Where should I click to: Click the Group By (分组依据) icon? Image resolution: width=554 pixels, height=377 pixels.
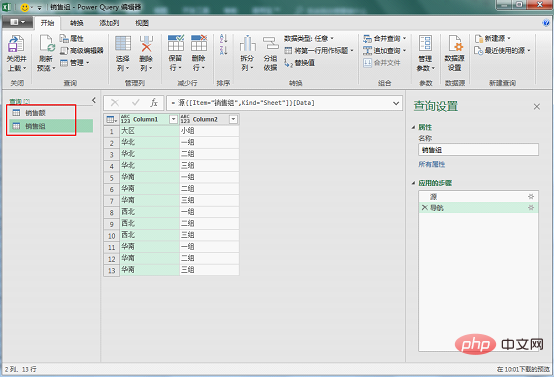271,43
